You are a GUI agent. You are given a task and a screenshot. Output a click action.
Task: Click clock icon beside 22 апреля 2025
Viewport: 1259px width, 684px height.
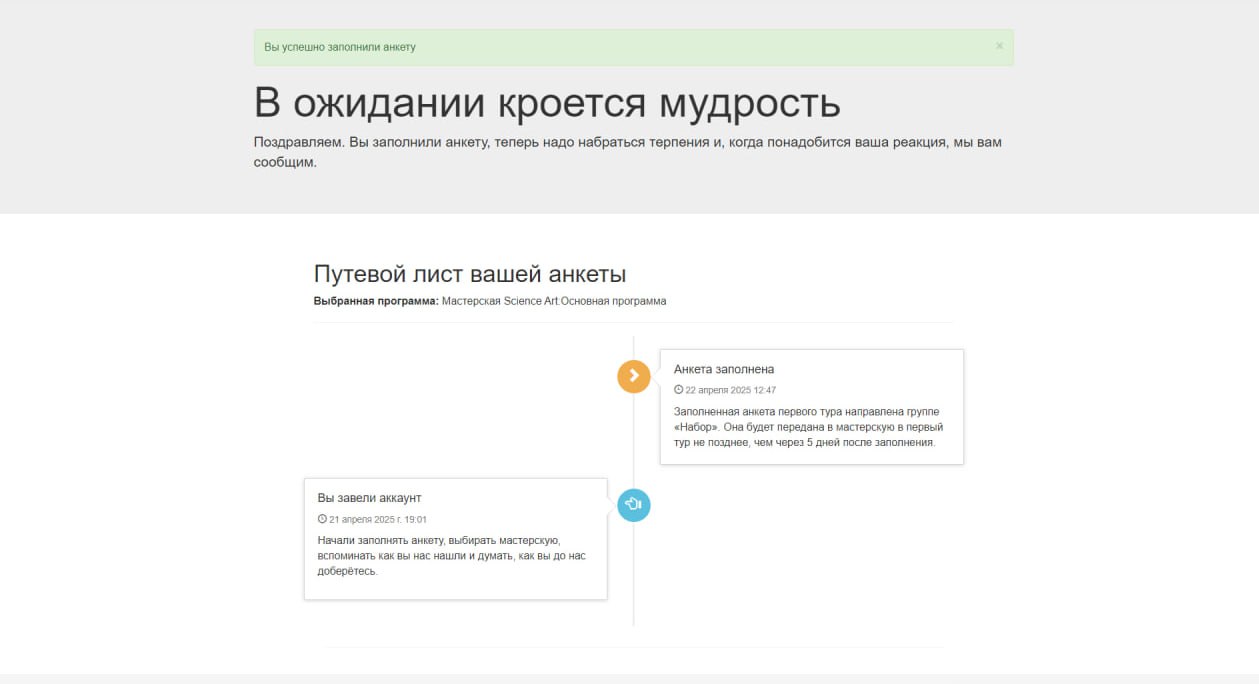pyautogui.click(x=679, y=390)
